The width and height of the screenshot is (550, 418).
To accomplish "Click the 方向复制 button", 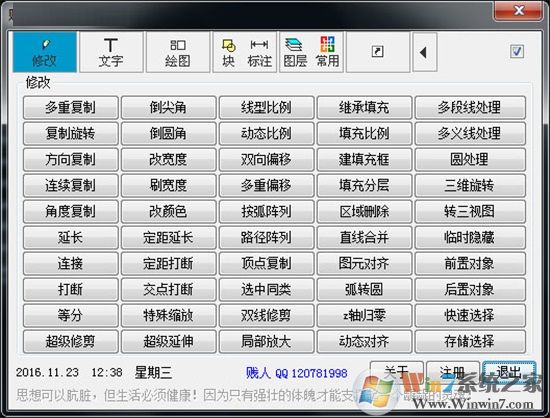I will click(x=71, y=159).
